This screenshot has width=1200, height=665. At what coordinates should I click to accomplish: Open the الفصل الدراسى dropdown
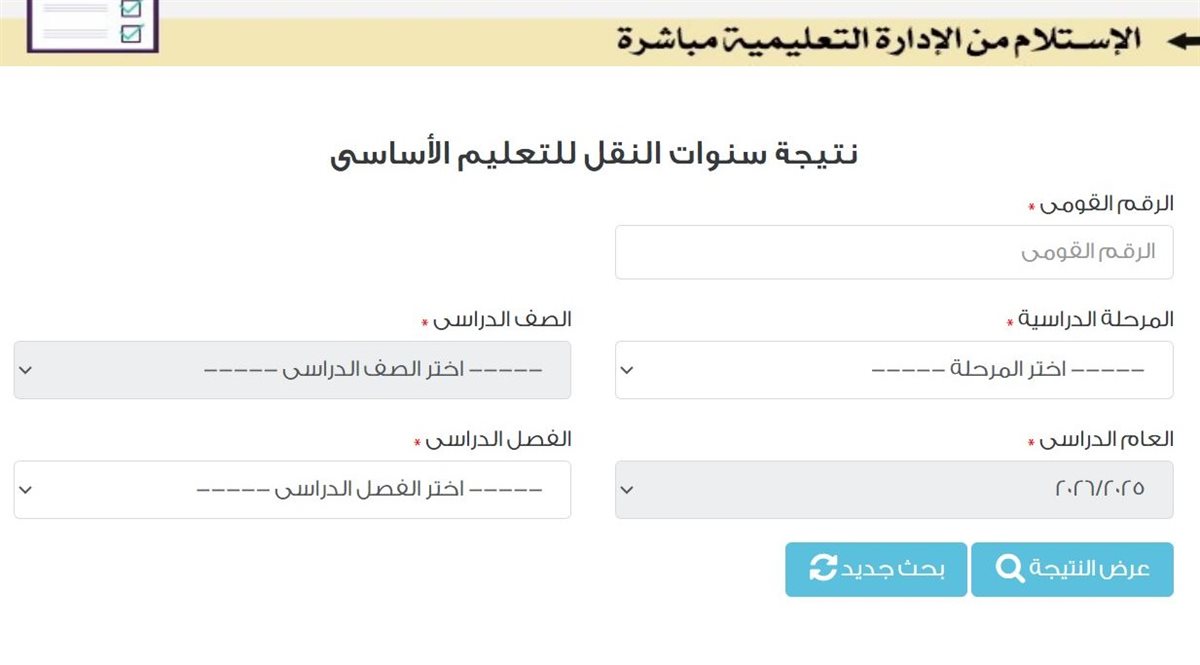click(291, 490)
